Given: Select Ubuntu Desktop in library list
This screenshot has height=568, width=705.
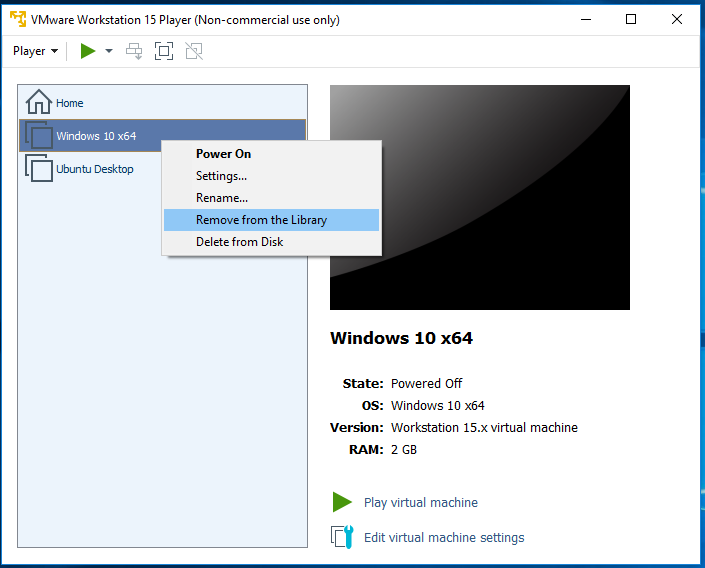Looking at the screenshot, I should click(95, 169).
